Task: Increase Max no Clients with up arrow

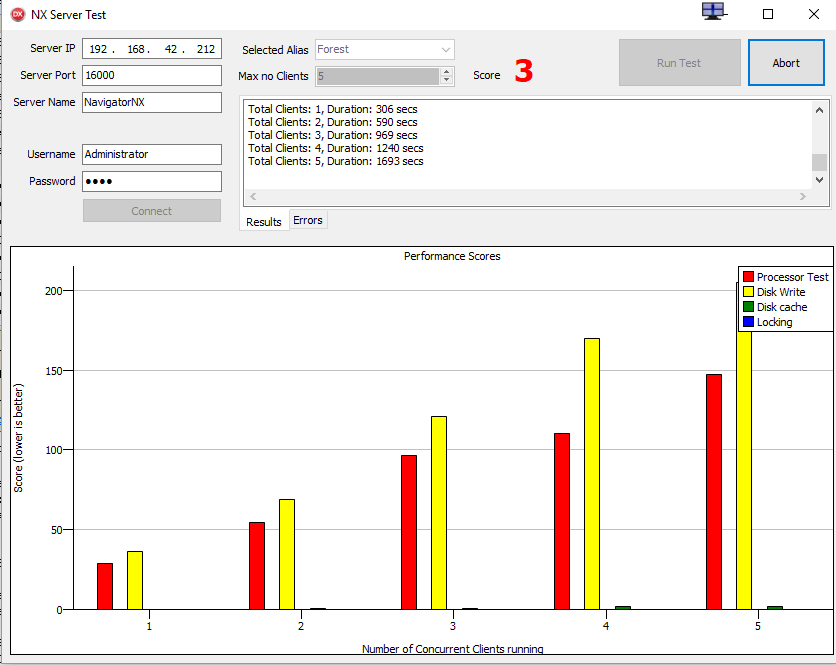Action: click(447, 71)
